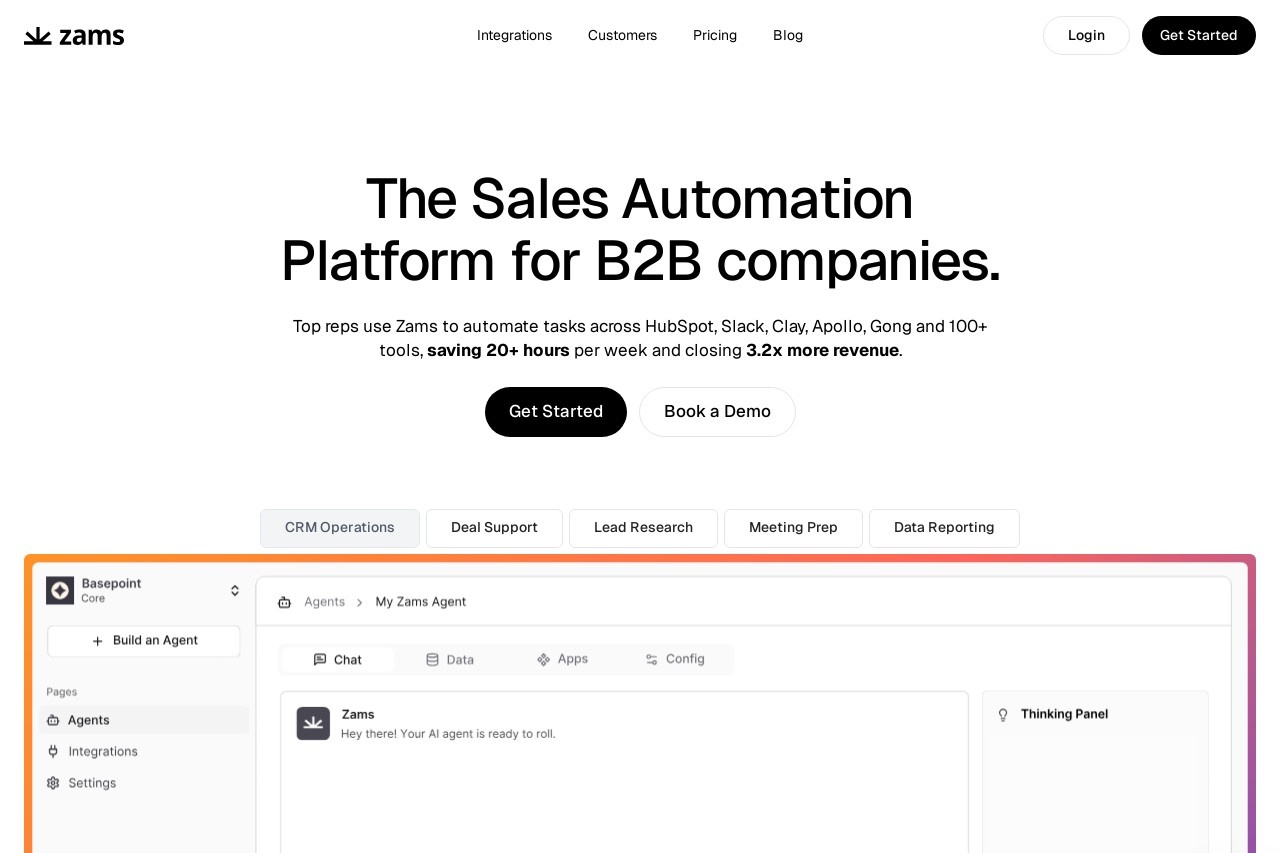Switch to the Lead Research tab
The width and height of the screenshot is (1280, 853).
643,528
